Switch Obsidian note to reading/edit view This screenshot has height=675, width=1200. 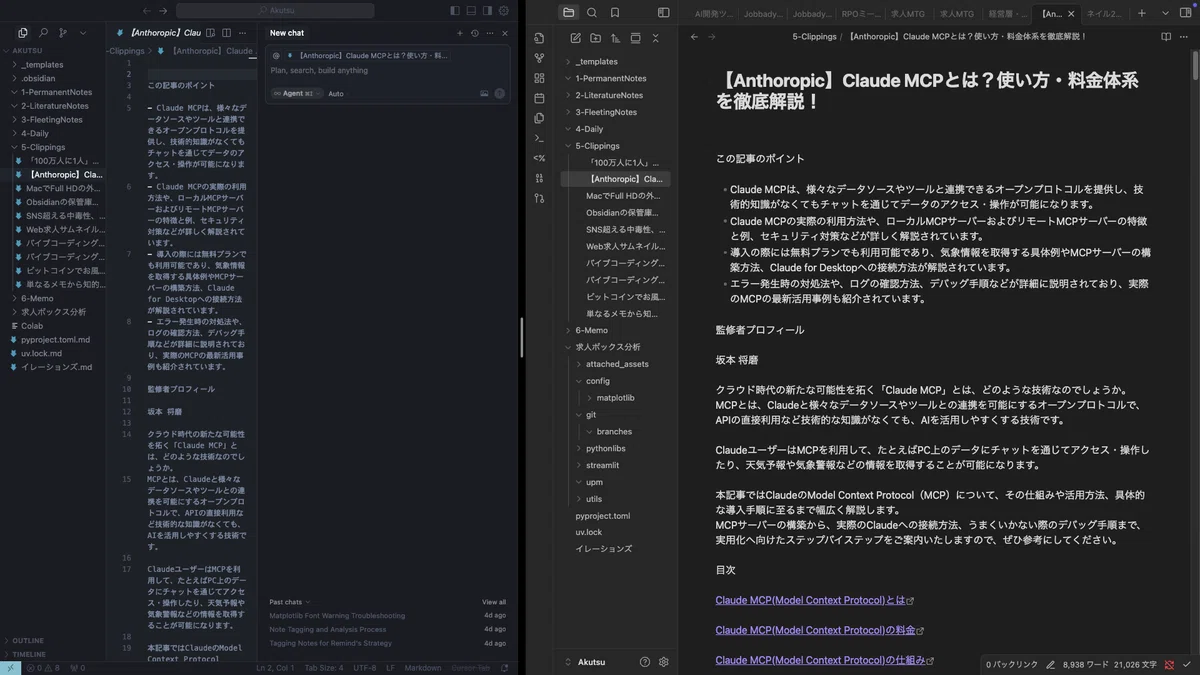click(x=1166, y=37)
